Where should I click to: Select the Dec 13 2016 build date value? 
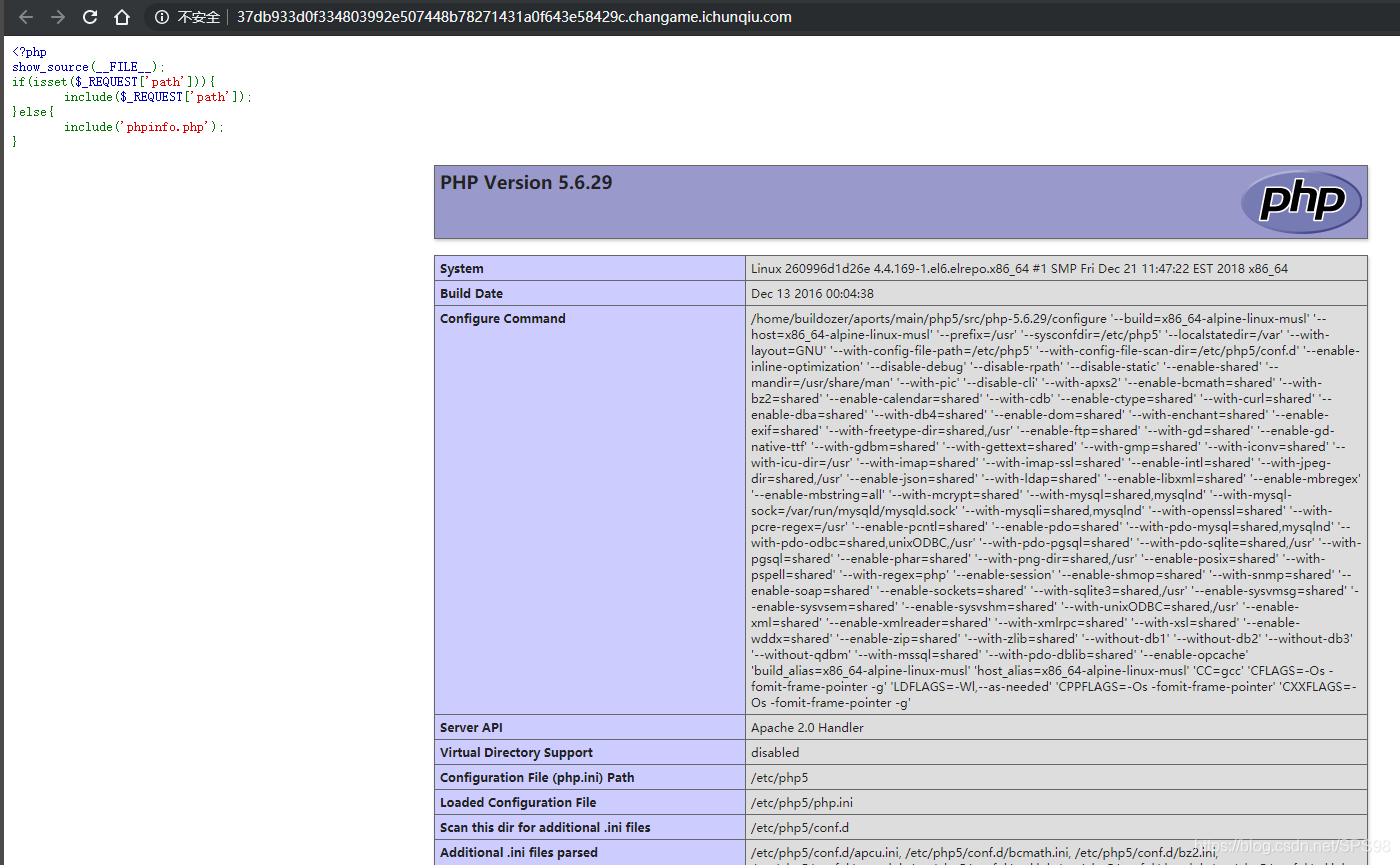coord(812,293)
